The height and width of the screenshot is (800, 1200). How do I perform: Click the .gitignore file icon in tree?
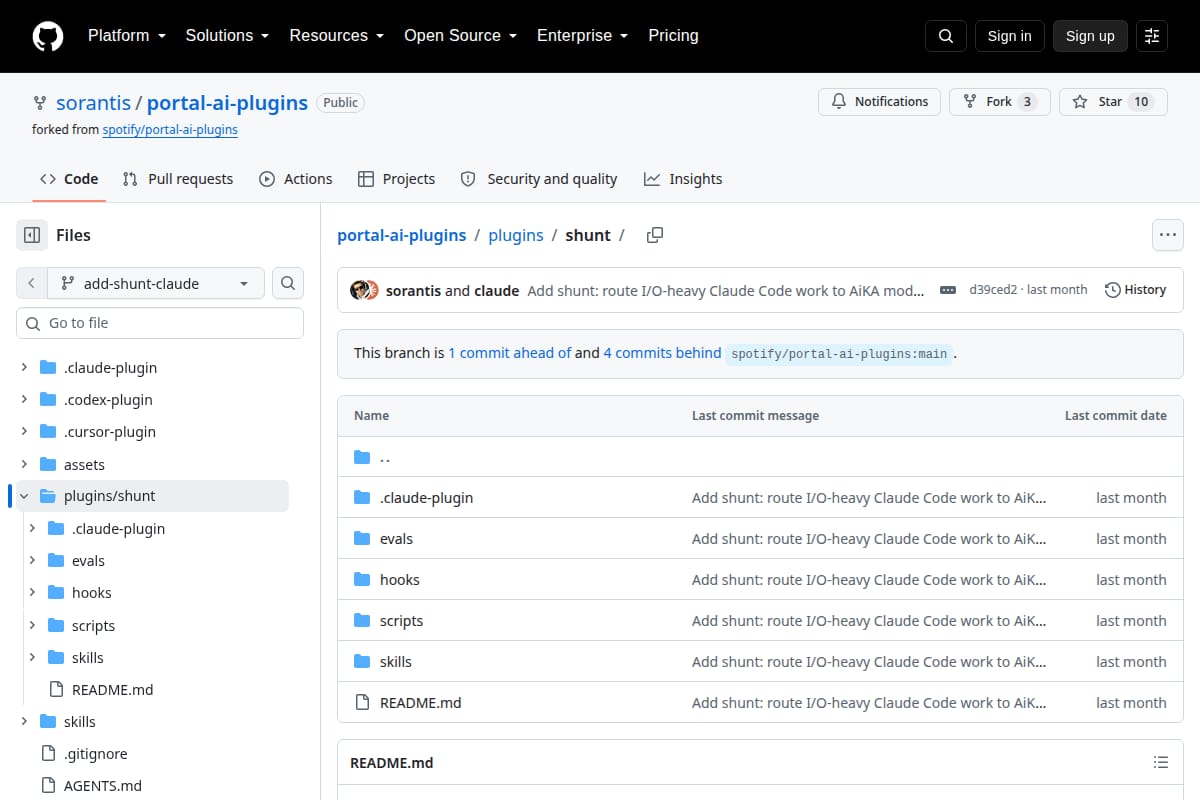(47, 753)
